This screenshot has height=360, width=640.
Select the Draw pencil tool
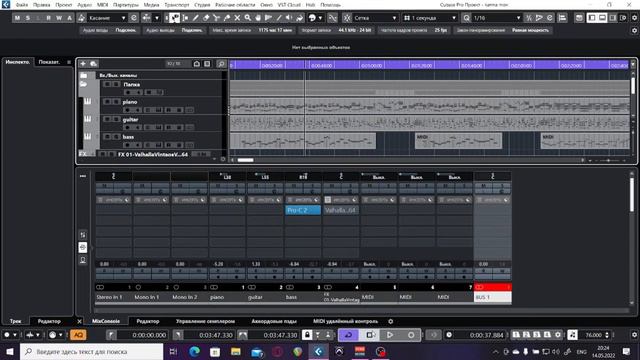(196, 18)
